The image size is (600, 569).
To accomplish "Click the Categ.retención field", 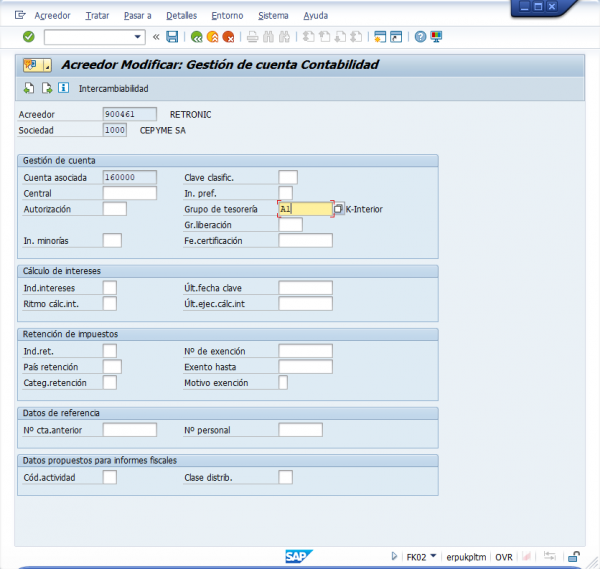I will click(x=110, y=382).
